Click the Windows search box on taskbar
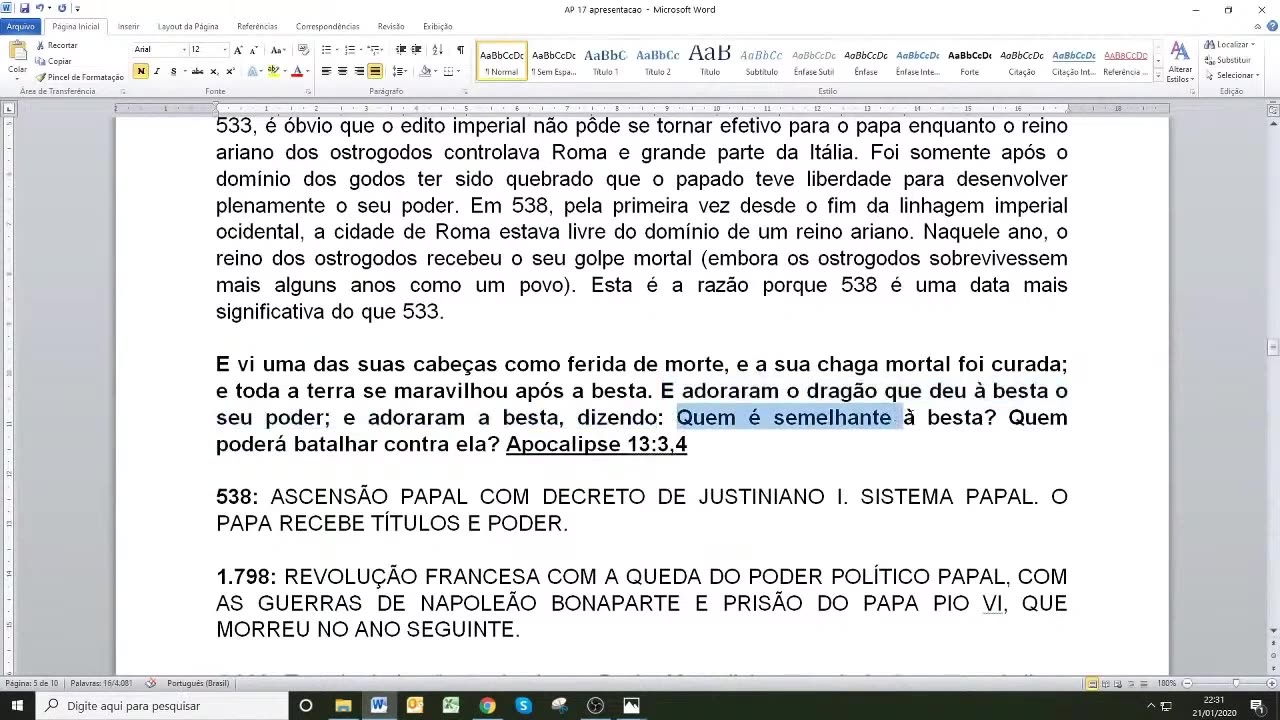Viewport: 1280px width, 720px height. tap(162, 705)
